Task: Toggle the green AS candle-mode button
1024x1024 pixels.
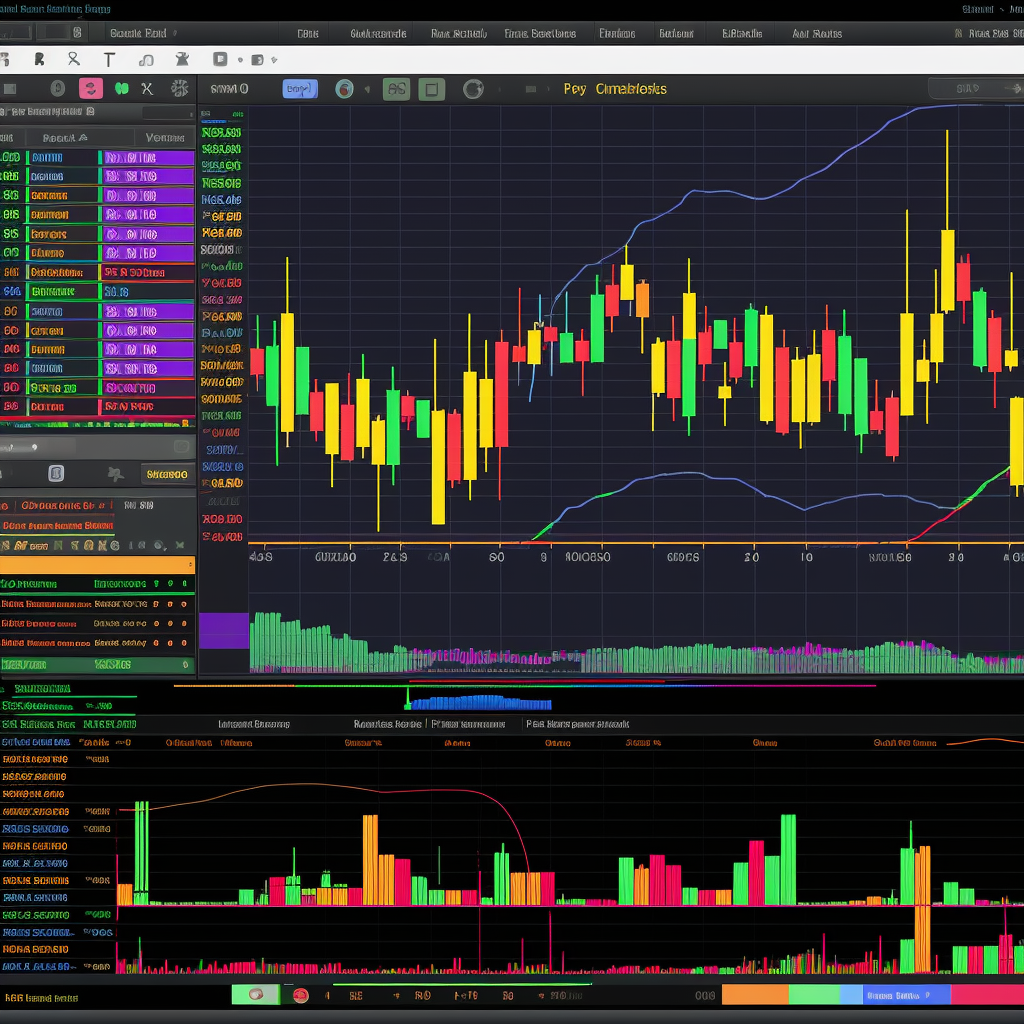Action: 397,88
